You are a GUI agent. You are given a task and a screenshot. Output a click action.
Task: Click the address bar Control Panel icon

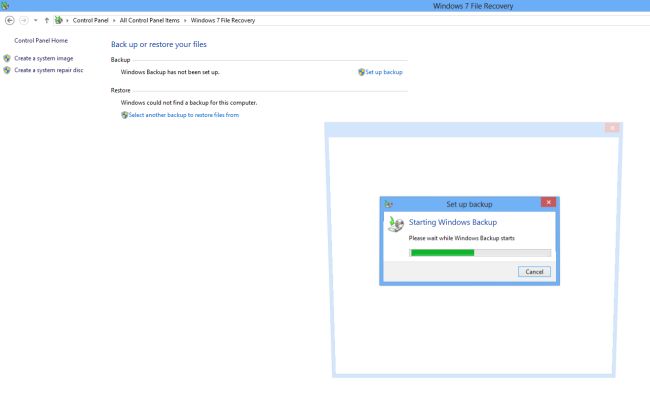coord(58,20)
